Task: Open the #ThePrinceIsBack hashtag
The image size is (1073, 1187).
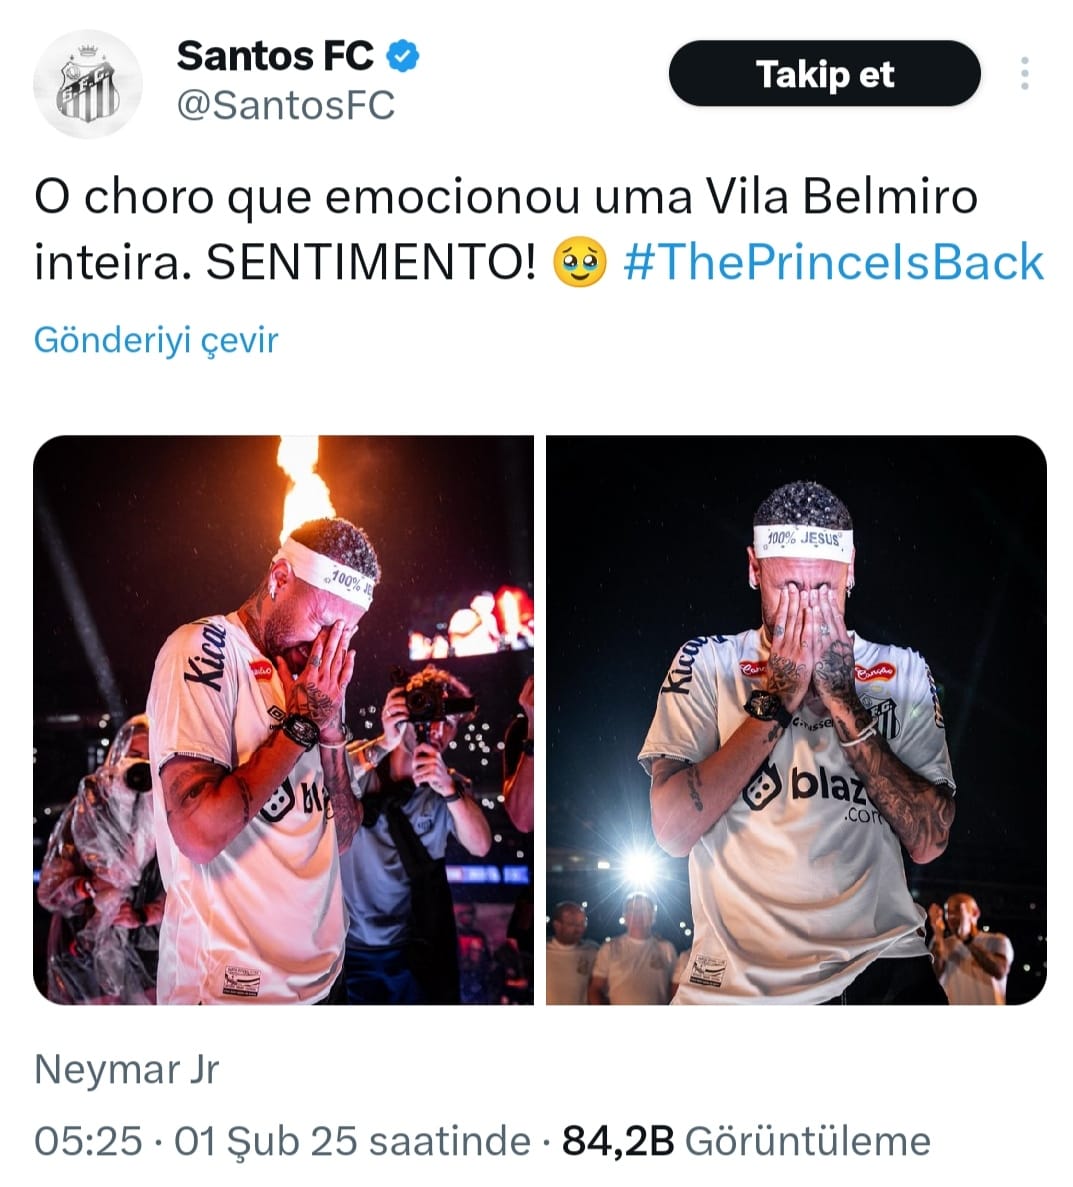Action: tap(833, 262)
